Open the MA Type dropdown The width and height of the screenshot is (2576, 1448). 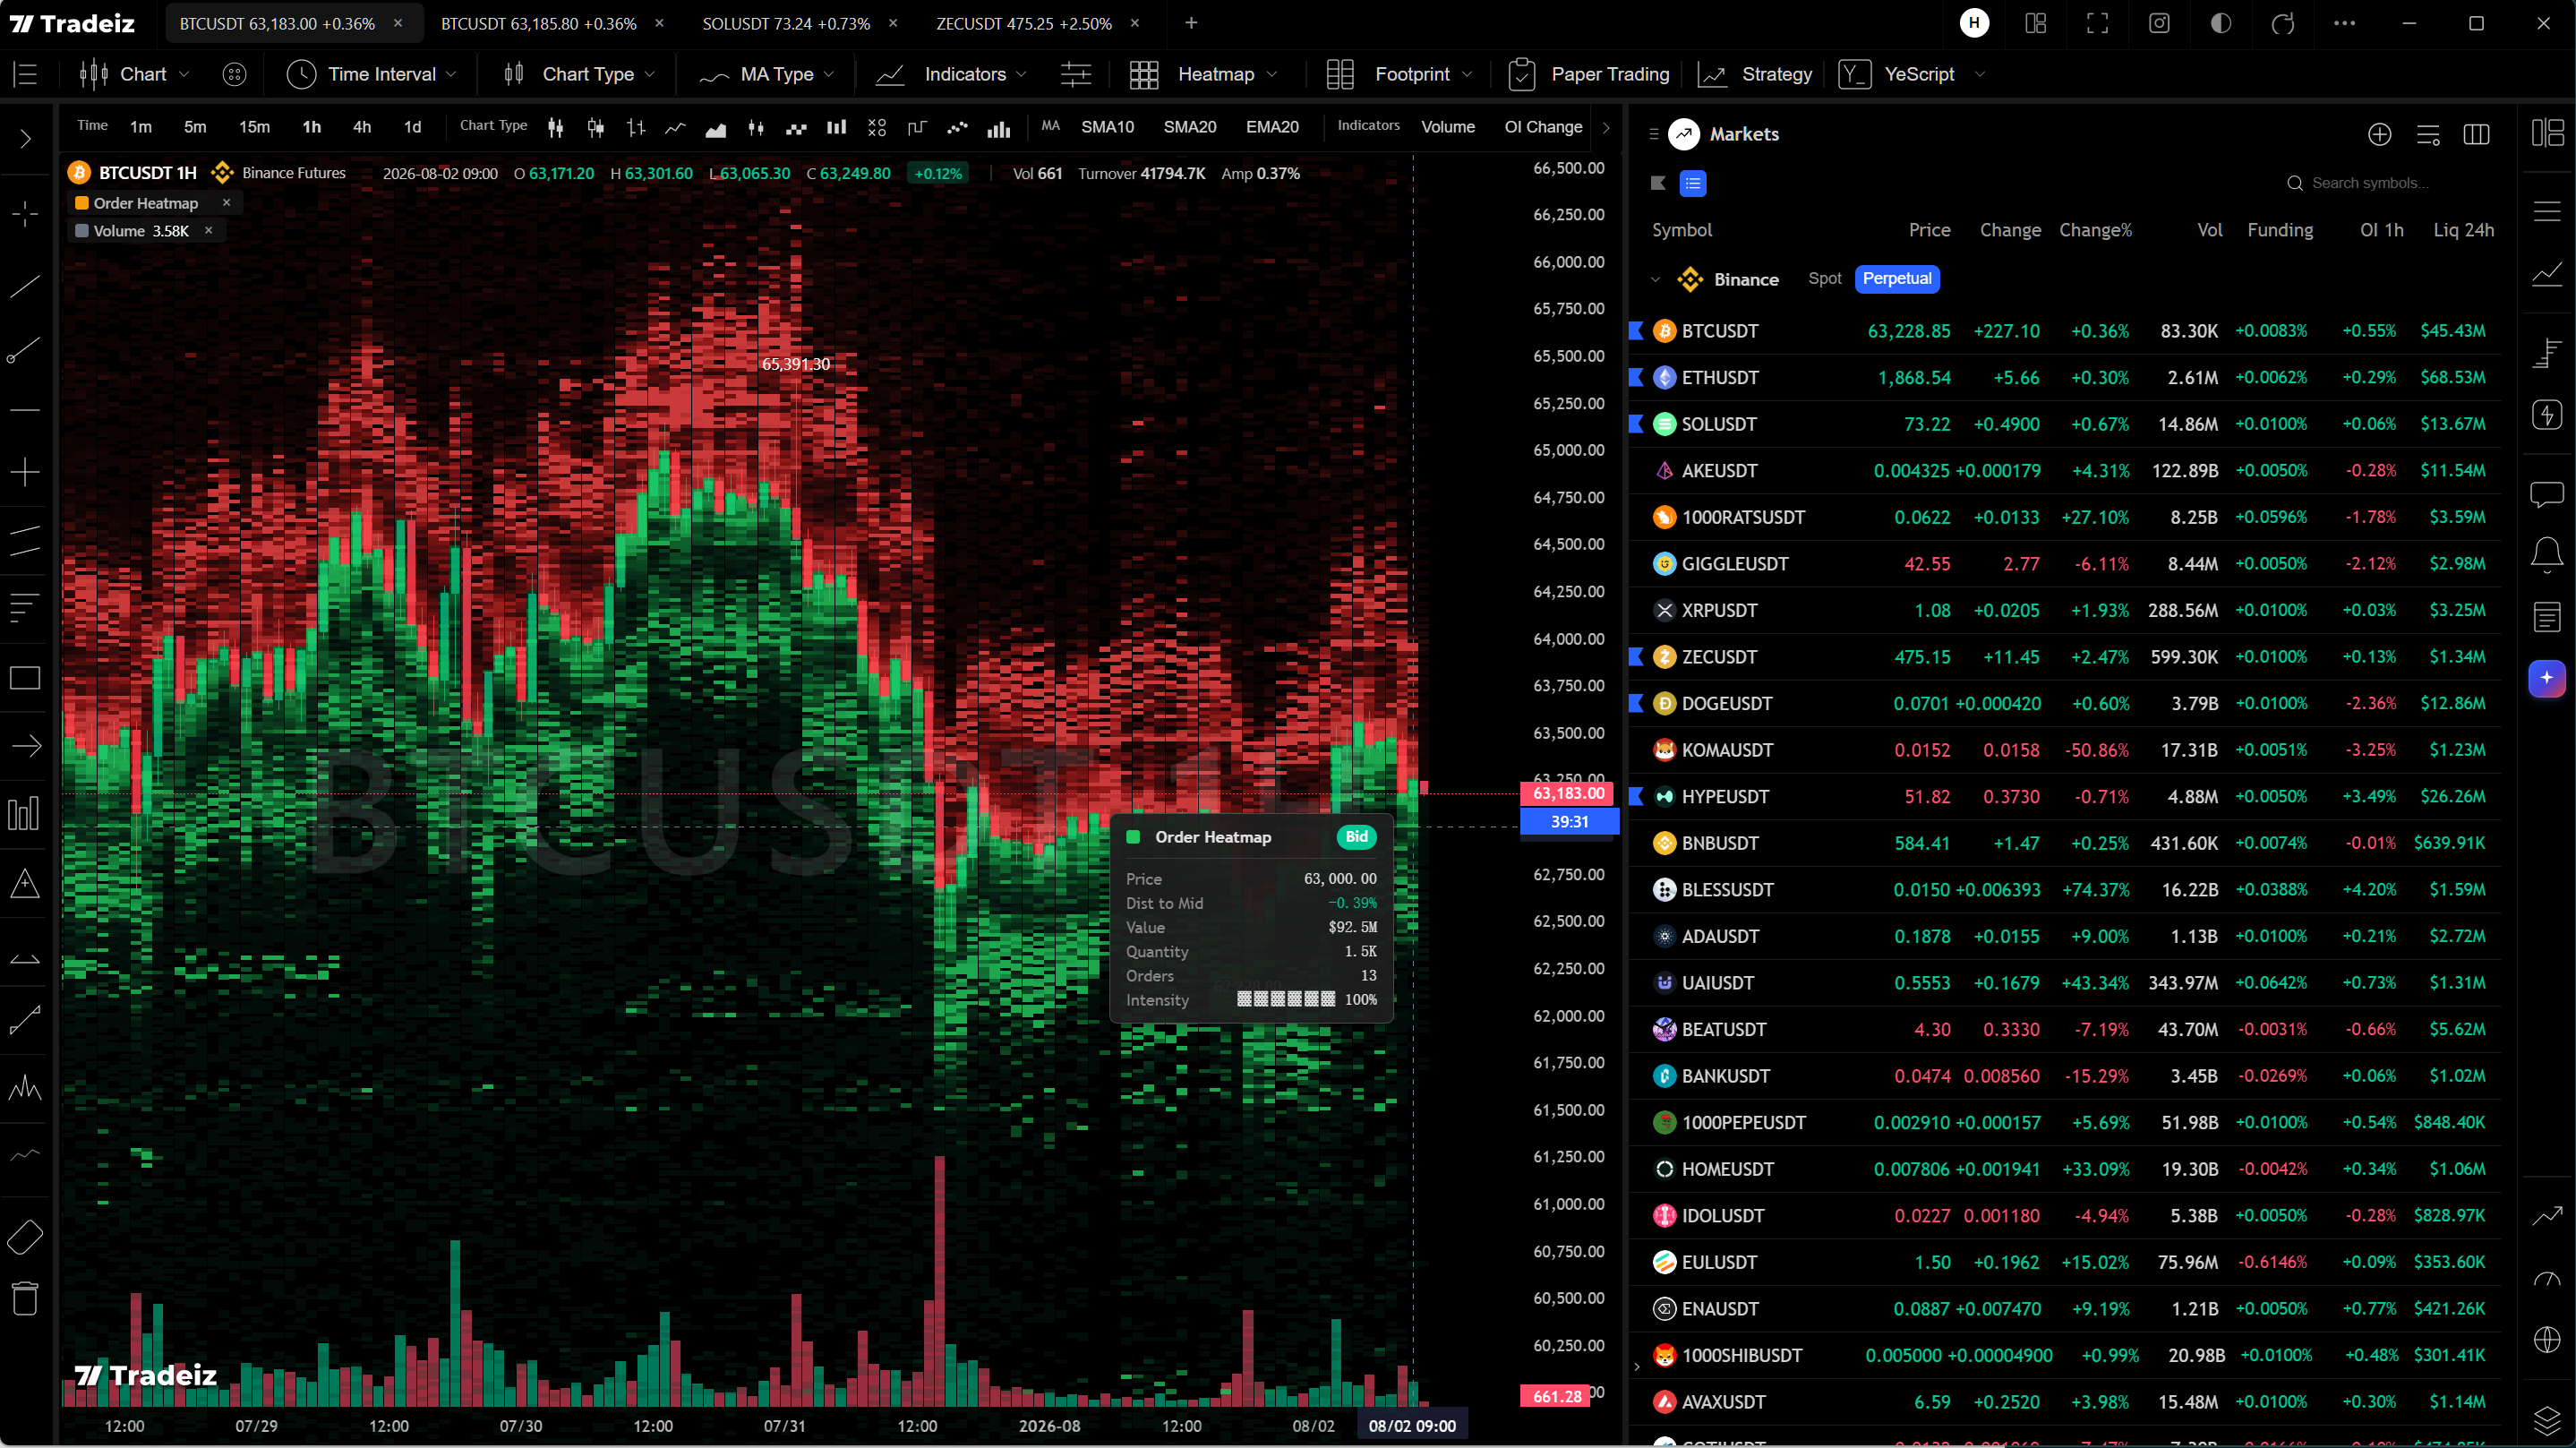(x=766, y=74)
